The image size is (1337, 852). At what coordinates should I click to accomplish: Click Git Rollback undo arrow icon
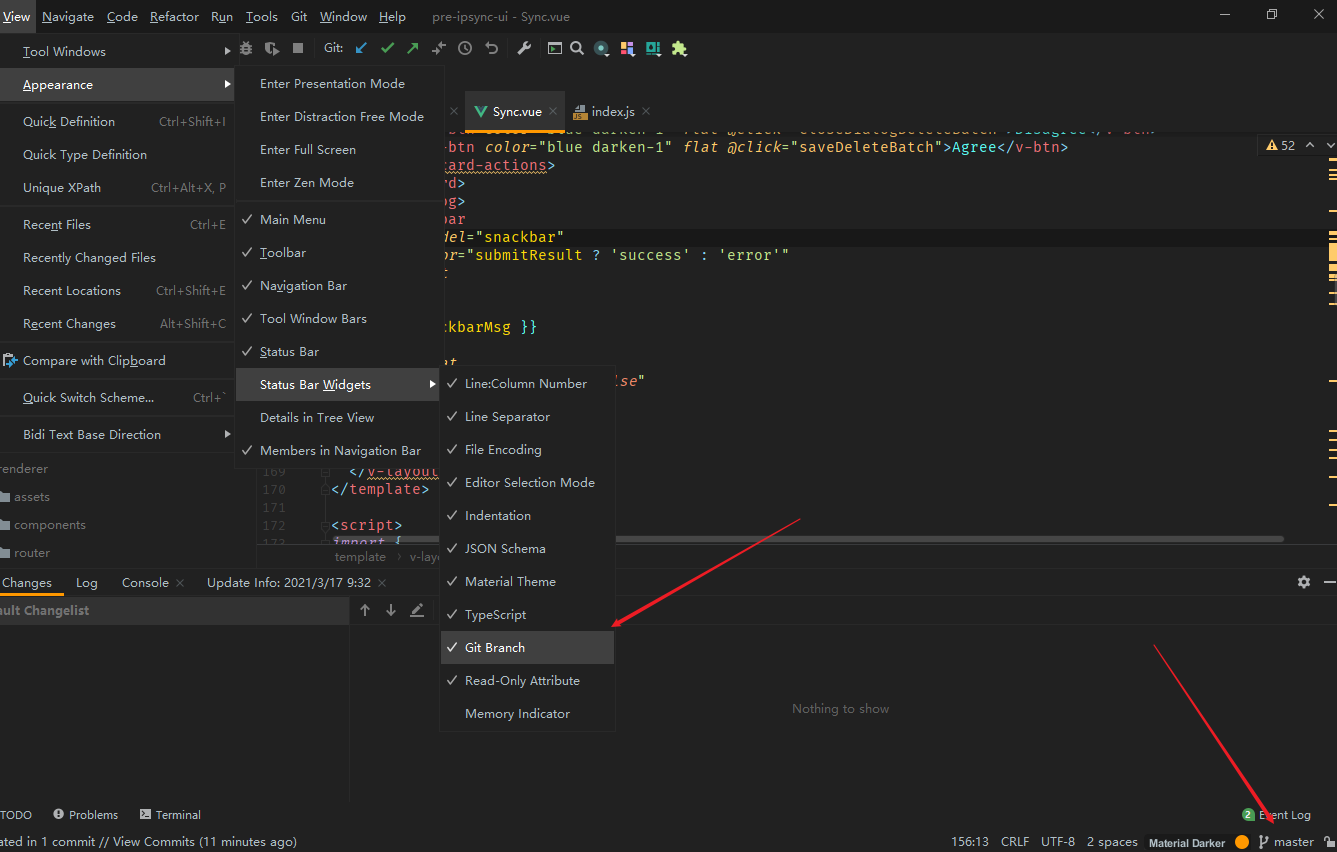[491, 48]
